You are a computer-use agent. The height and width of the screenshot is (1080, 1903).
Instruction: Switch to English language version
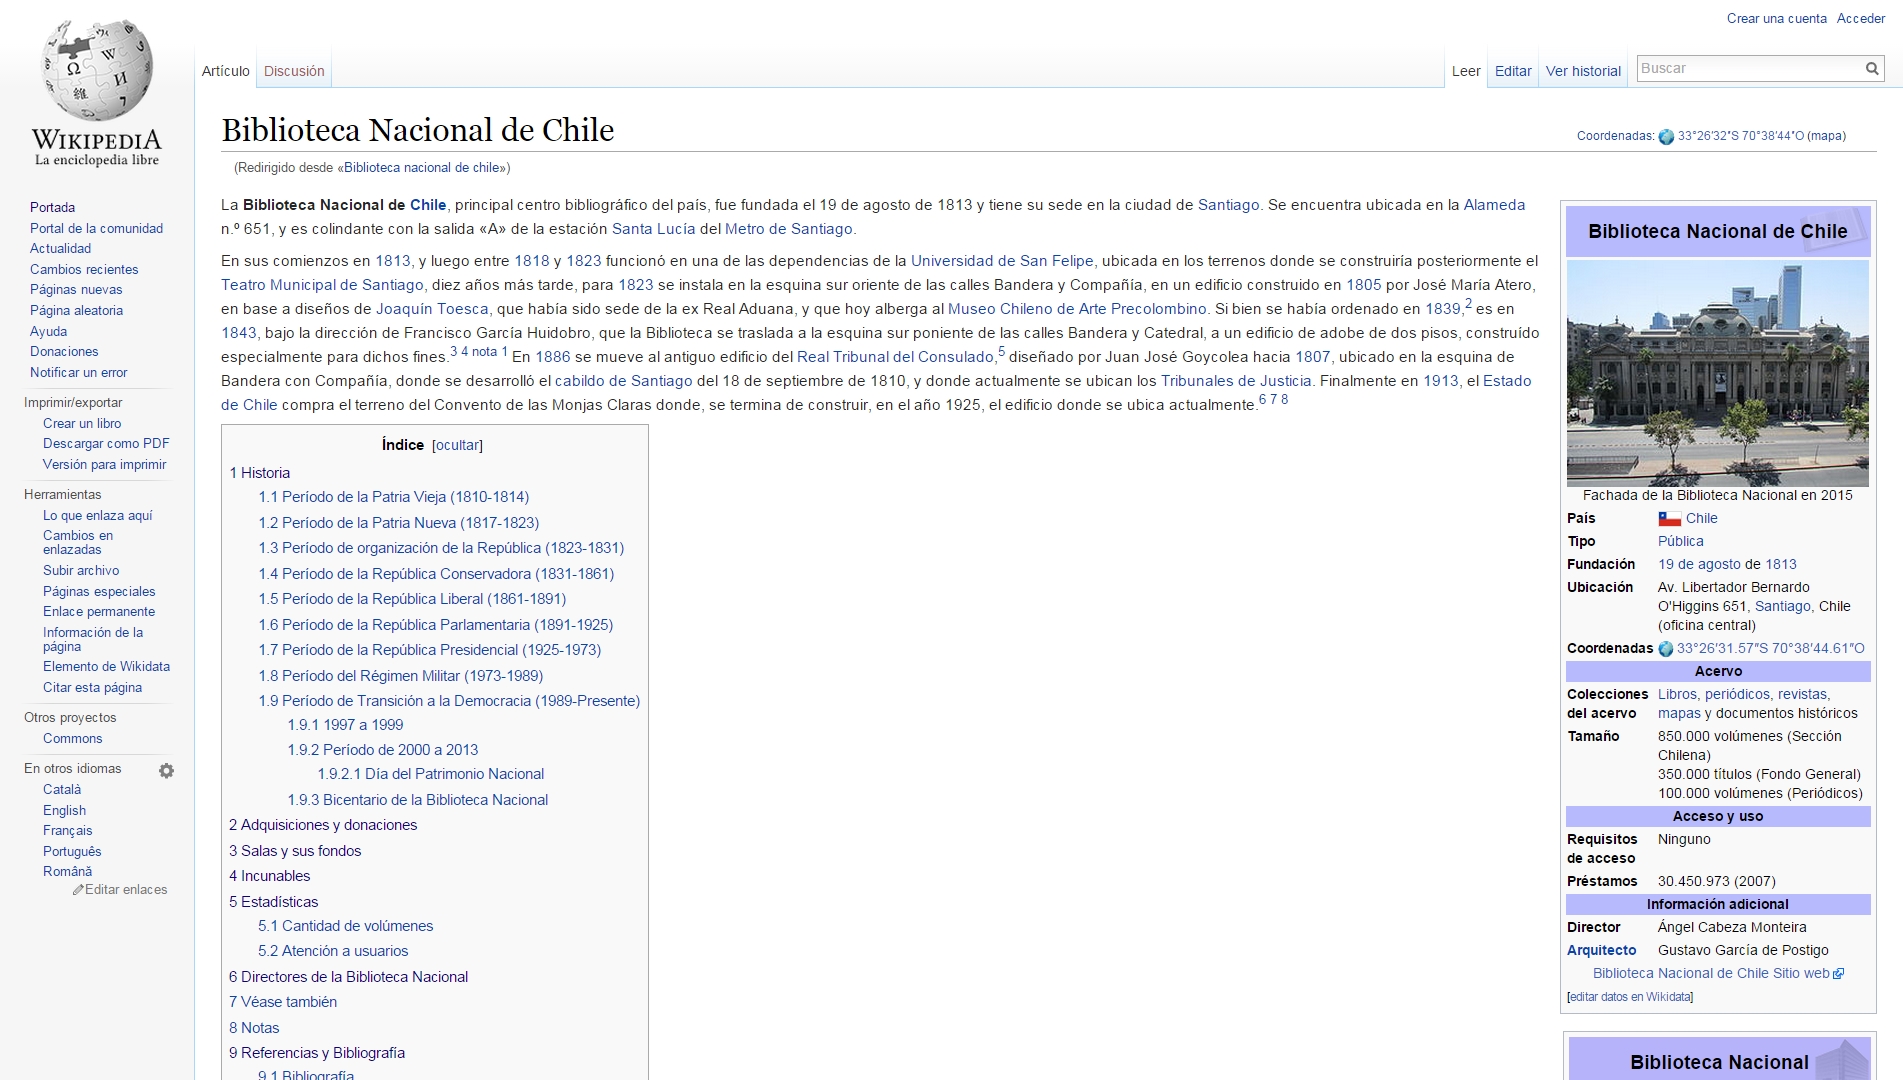pyautogui.click(x=64, y=810)
